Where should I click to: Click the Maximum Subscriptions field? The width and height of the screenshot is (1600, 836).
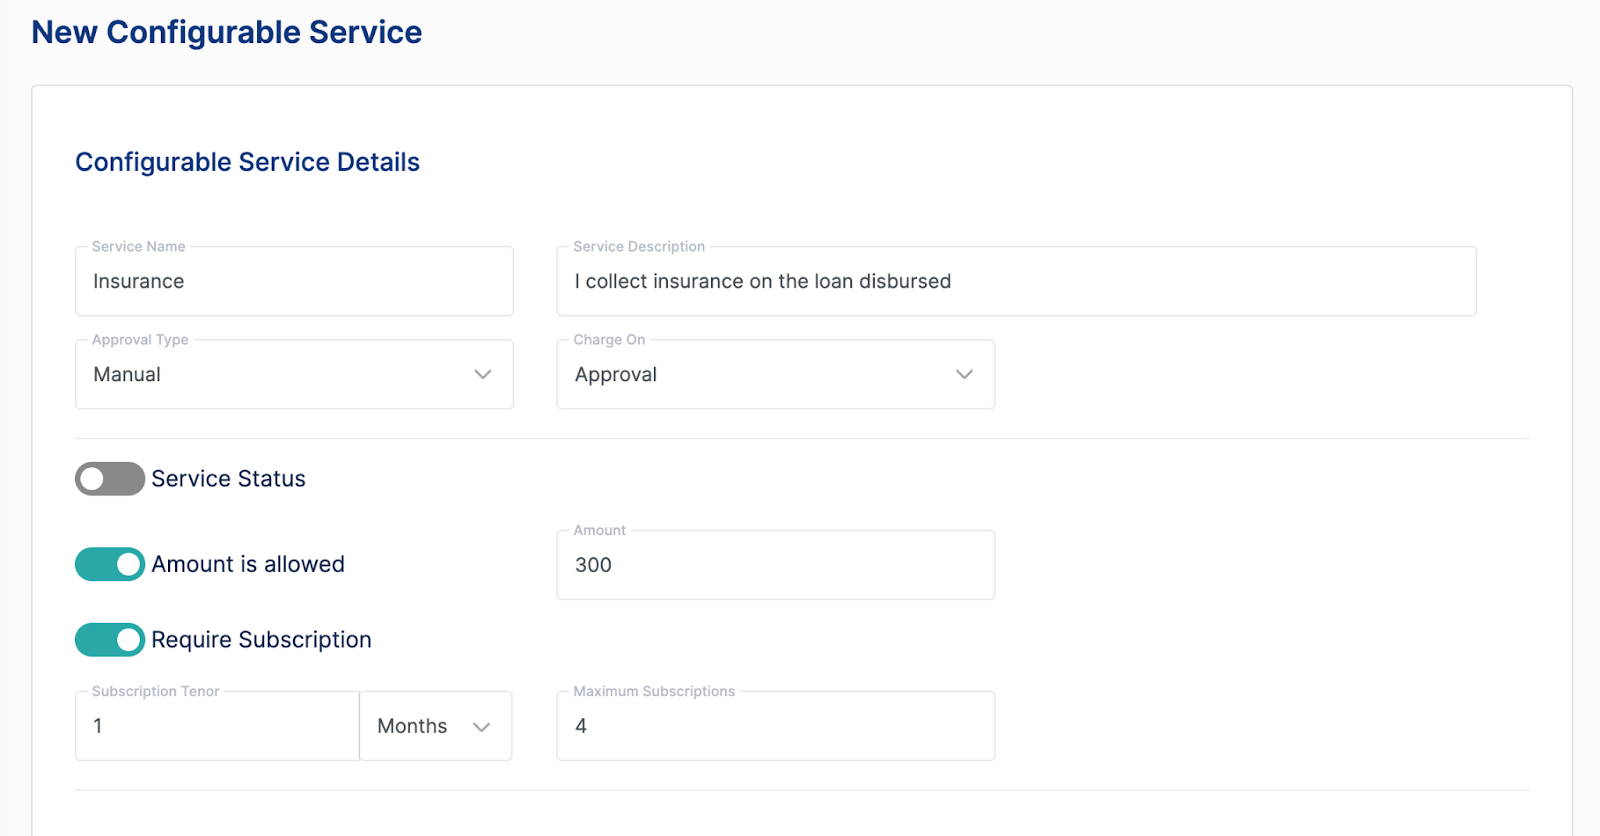pyautogui.click(x=775, y=726)
